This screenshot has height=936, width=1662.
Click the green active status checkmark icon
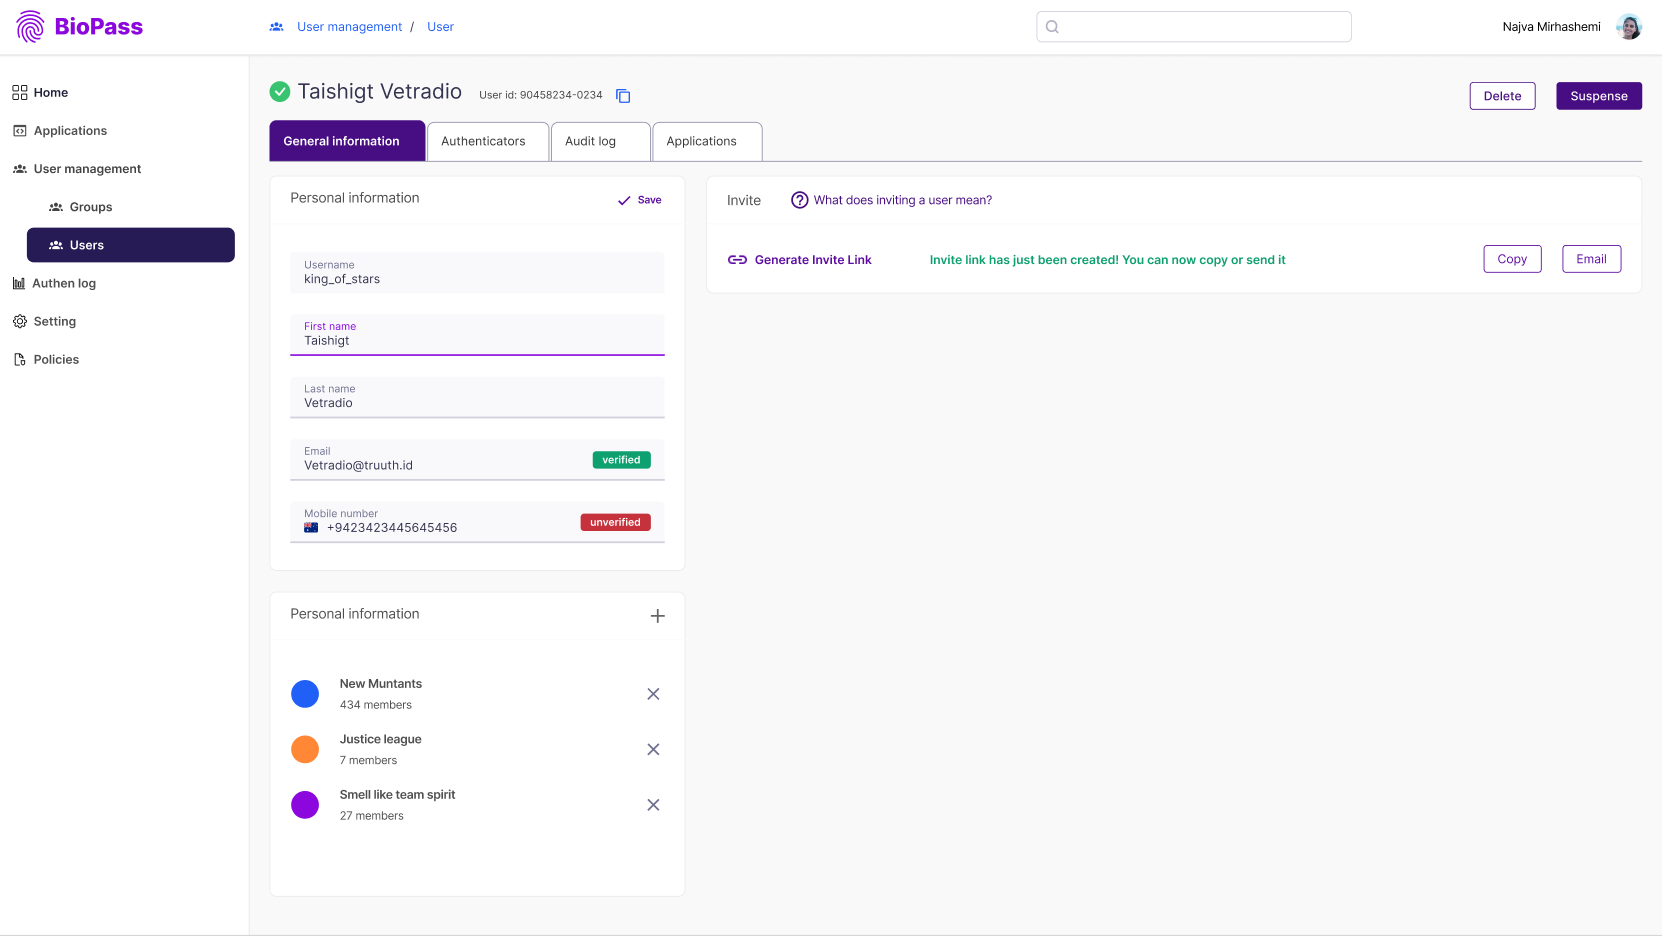point(280,92)
